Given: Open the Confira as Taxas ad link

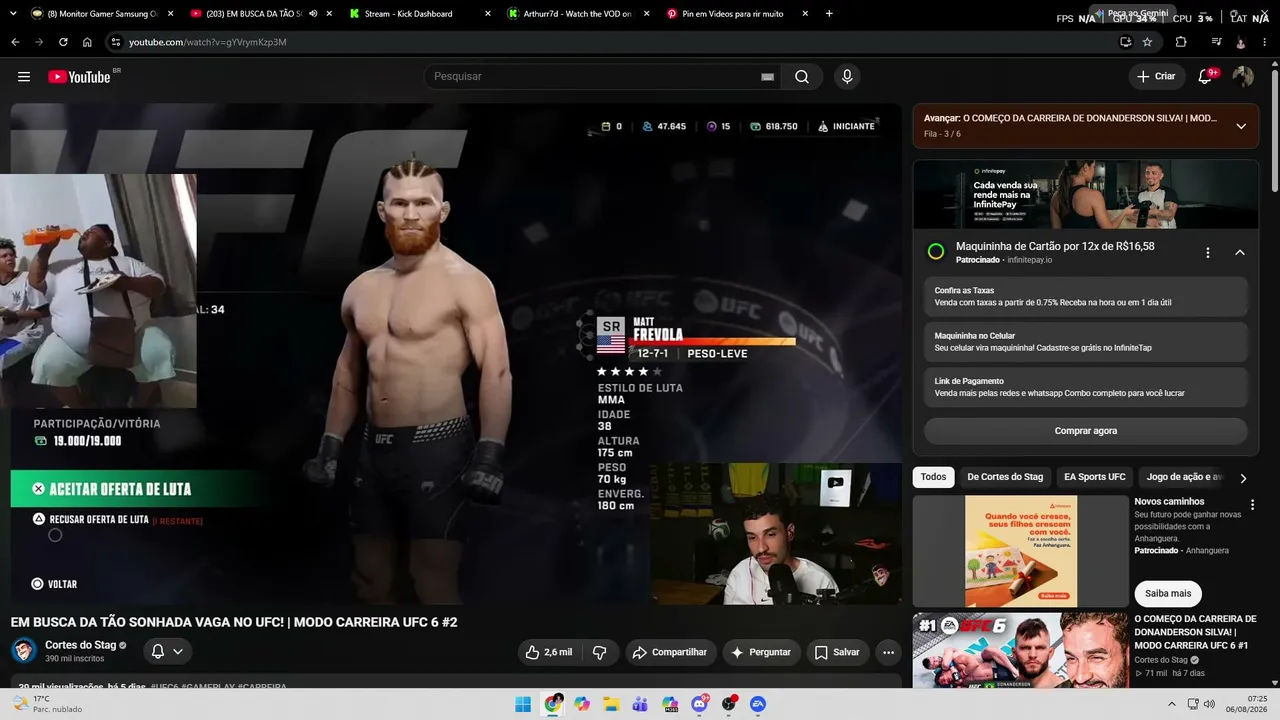Looking at the screenshot, I should click(1085, 296).
